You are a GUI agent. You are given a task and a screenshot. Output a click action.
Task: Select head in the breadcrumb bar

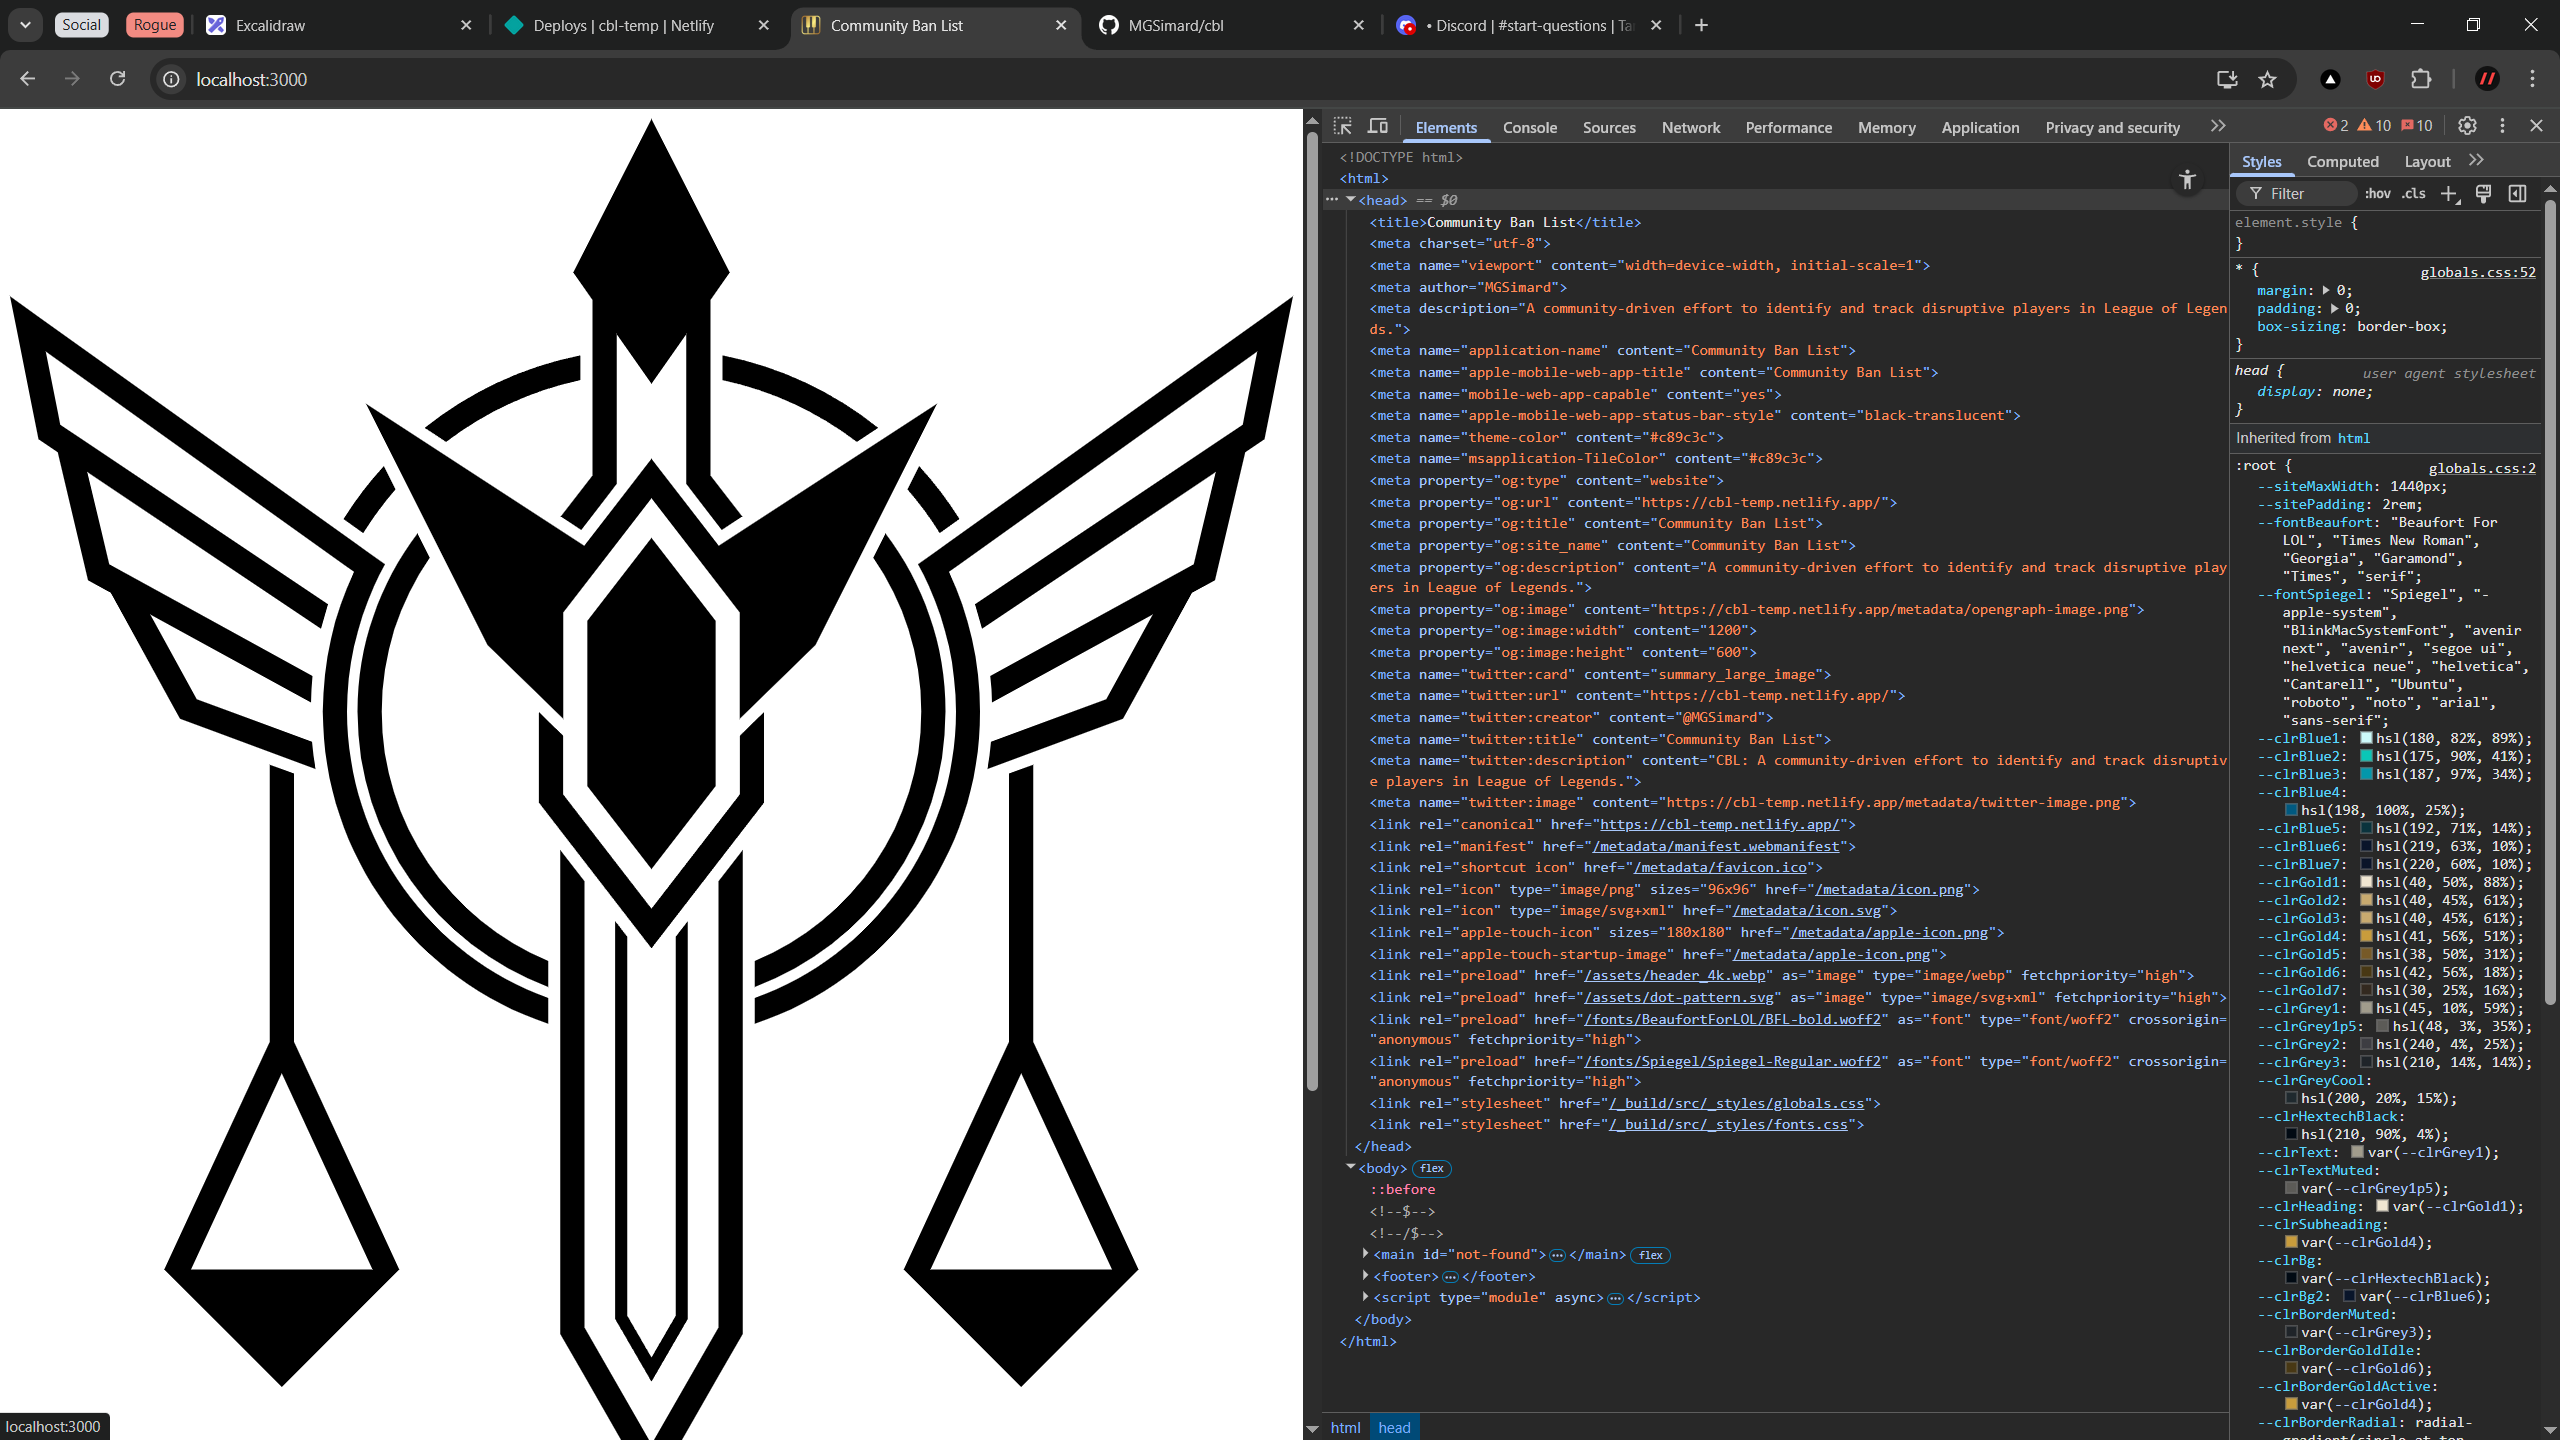(x=1394, y=1427)
